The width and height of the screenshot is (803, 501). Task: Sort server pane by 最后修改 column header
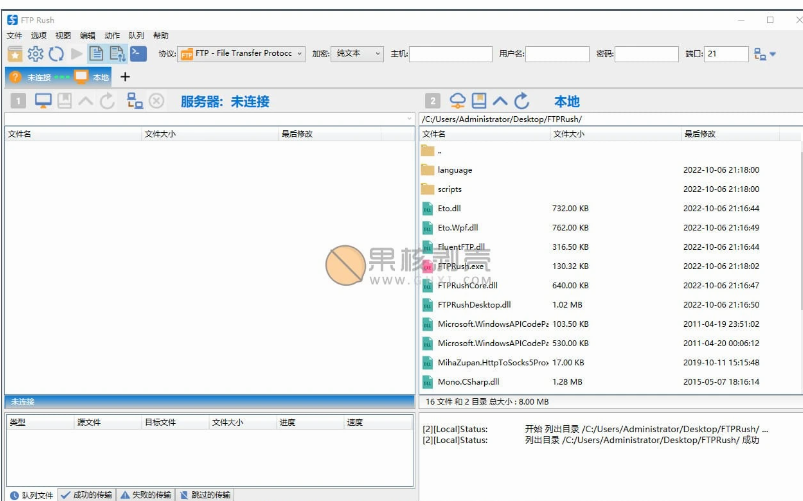click(330, 134)
